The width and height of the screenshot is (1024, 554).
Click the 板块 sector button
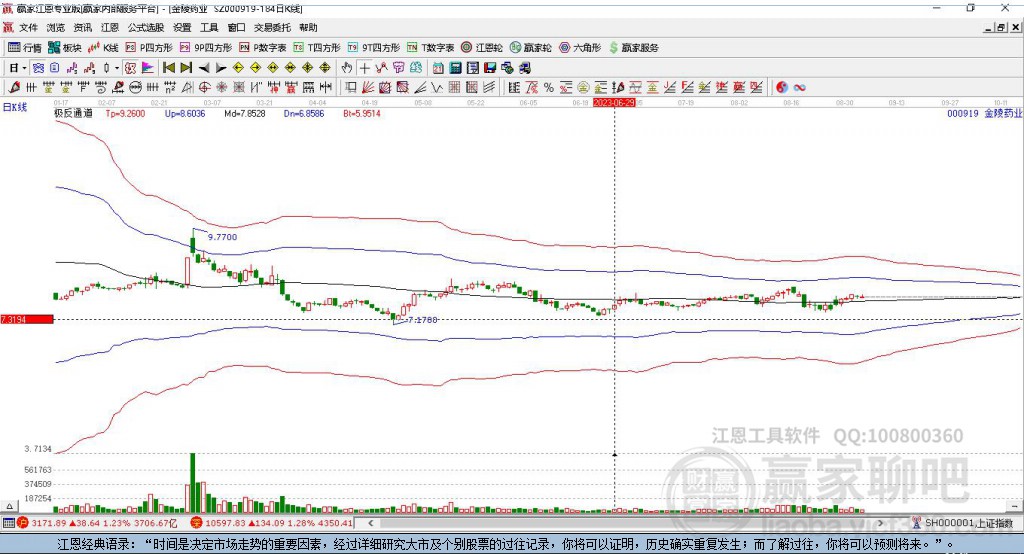[x=65, y=48]
